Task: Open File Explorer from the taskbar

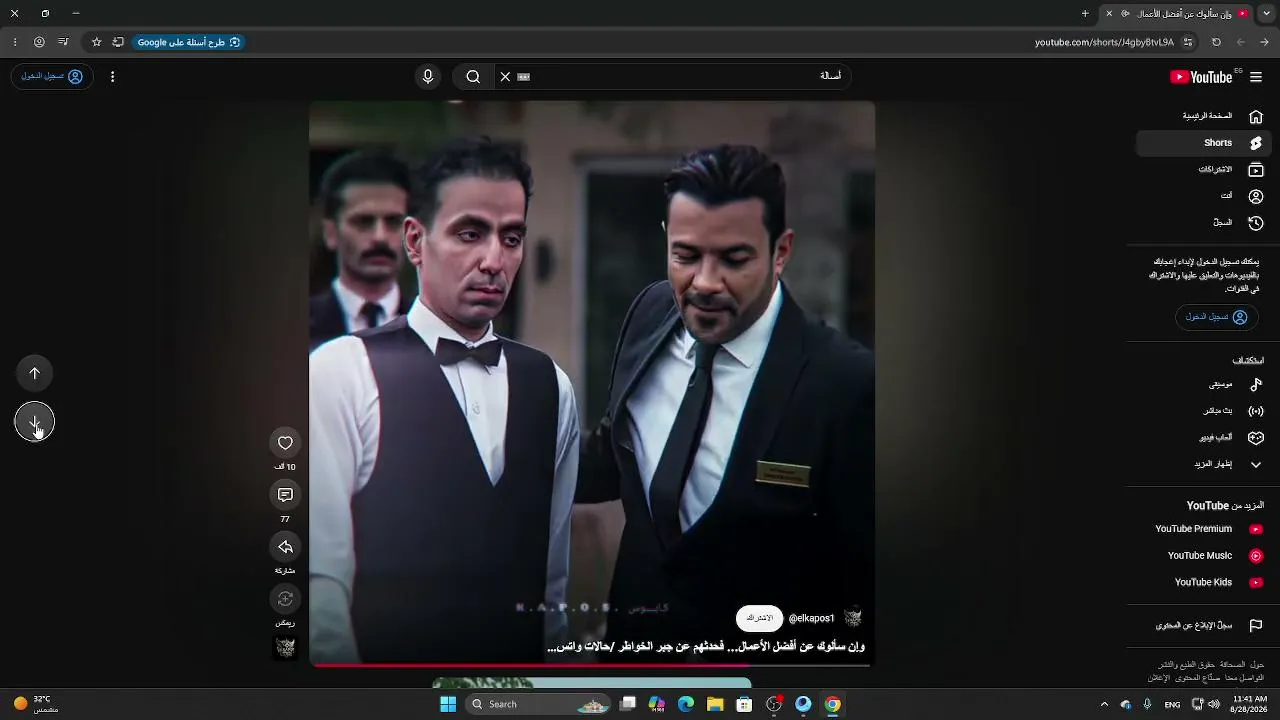Action: 715,704
